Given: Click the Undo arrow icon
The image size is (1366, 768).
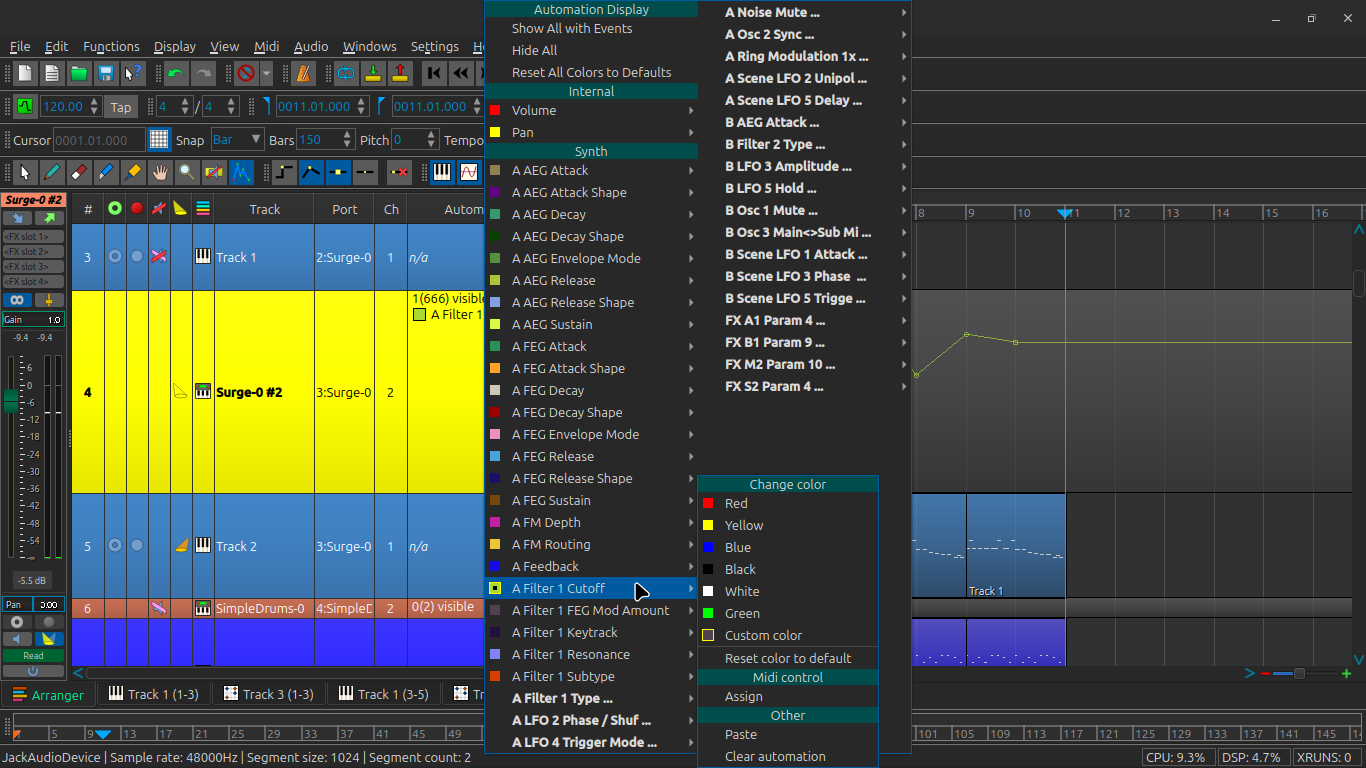Looking at the screenshot, I should click(176, 73).
